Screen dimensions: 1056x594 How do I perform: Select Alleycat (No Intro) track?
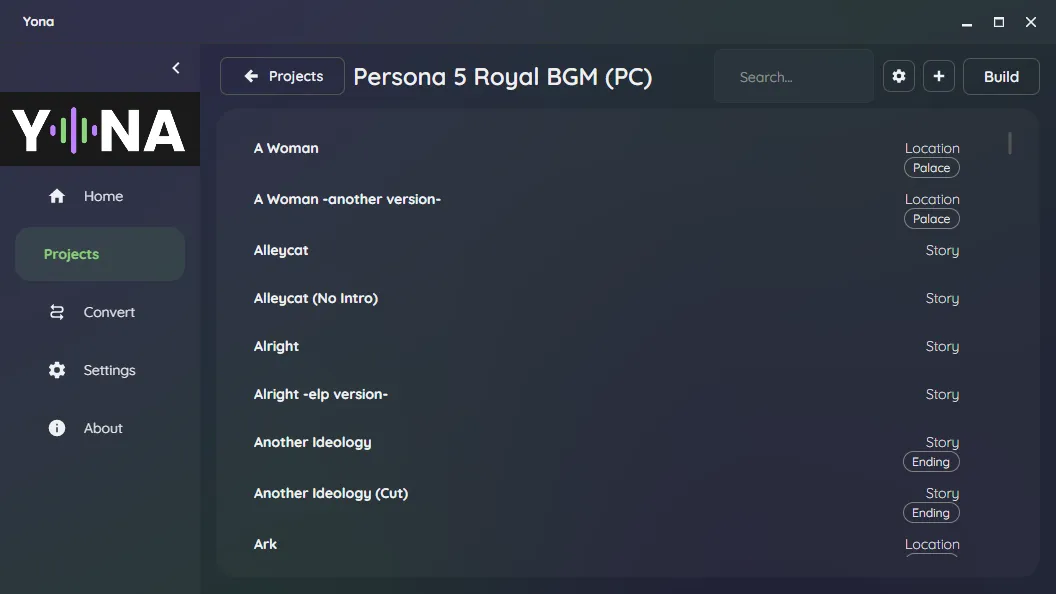coord(316,298)
